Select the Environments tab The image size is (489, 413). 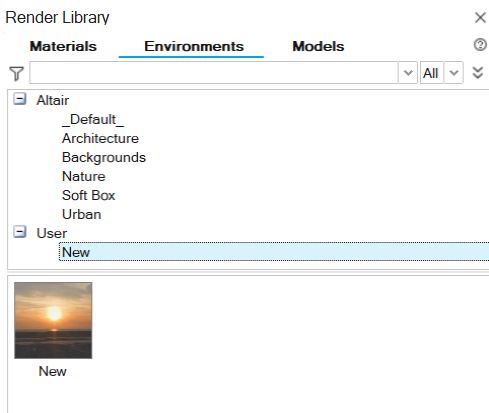tap(194, 46)
